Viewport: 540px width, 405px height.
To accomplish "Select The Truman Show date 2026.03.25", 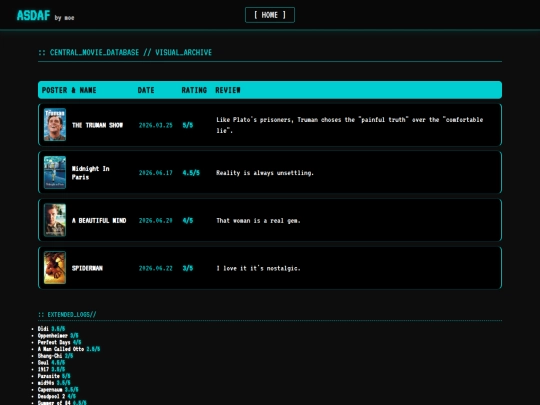I will pos(155,125).
